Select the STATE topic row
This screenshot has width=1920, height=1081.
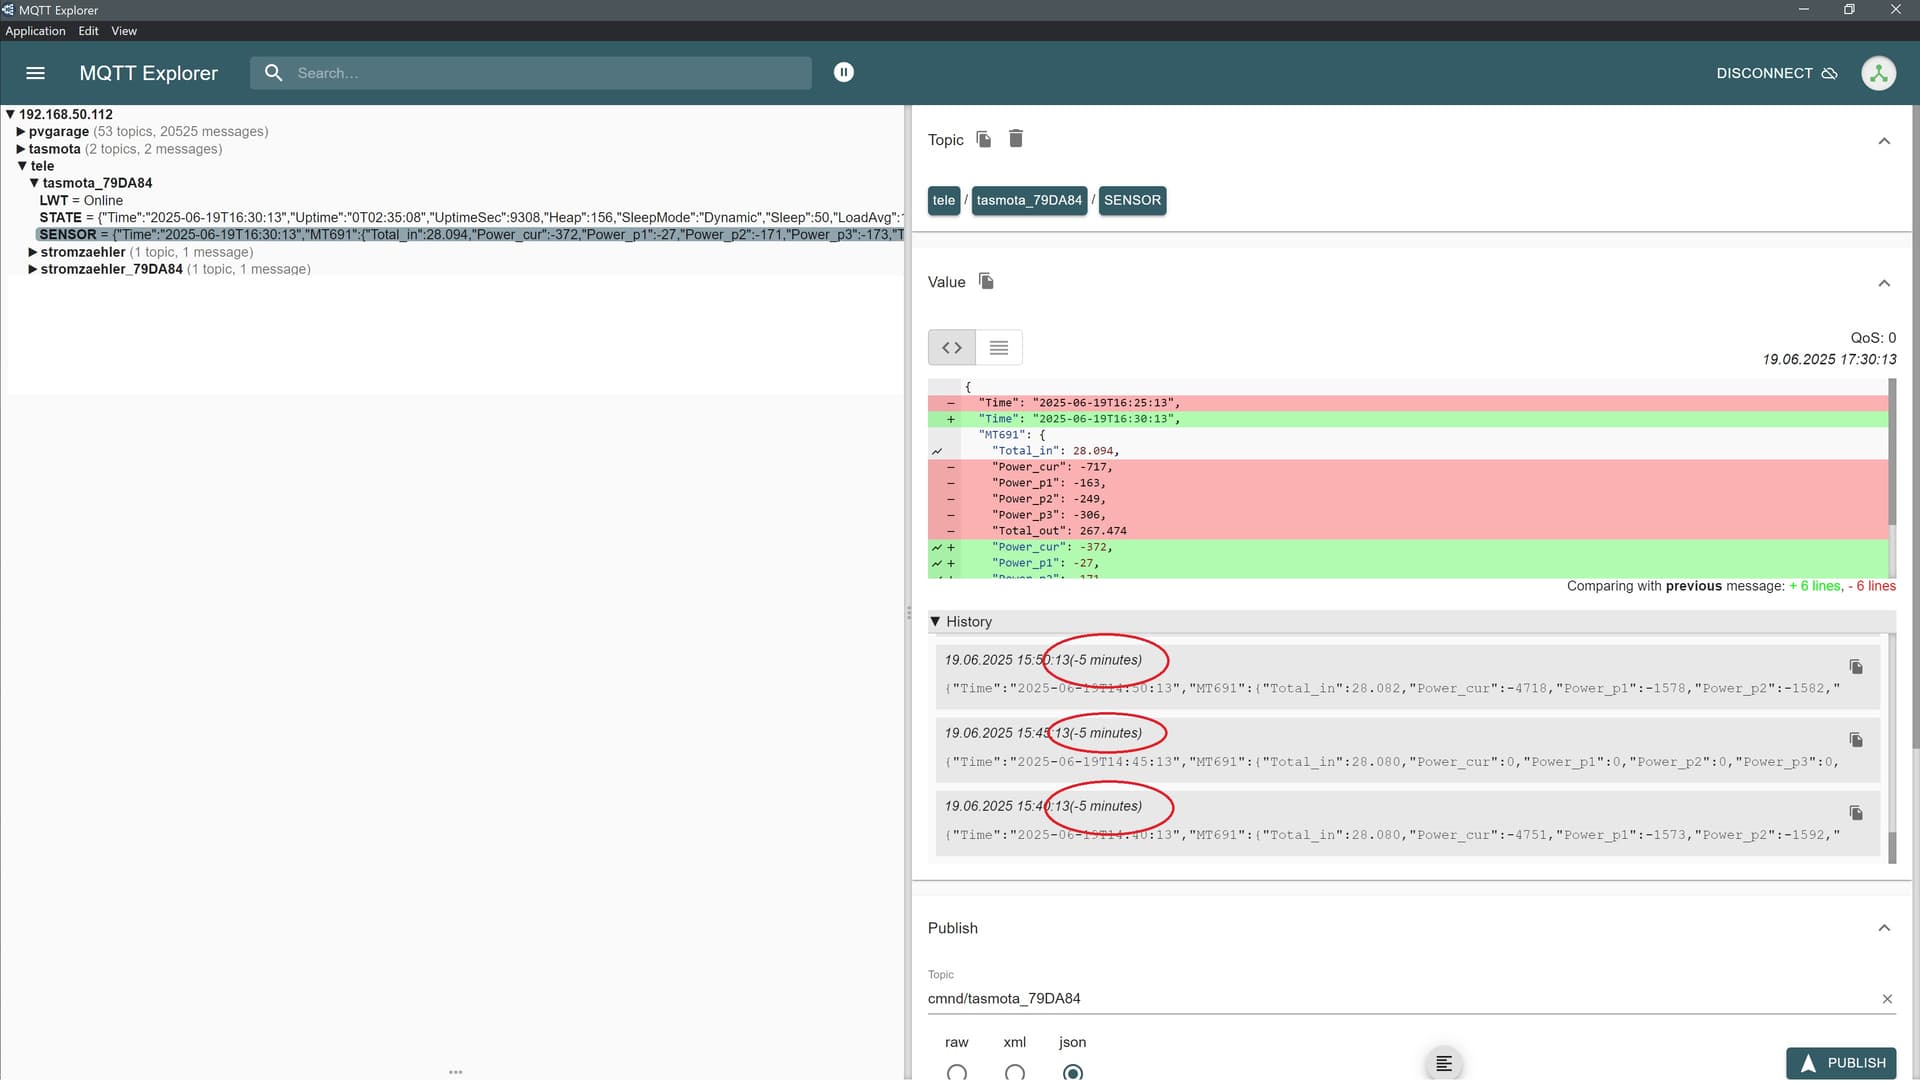tap(470, 217)
